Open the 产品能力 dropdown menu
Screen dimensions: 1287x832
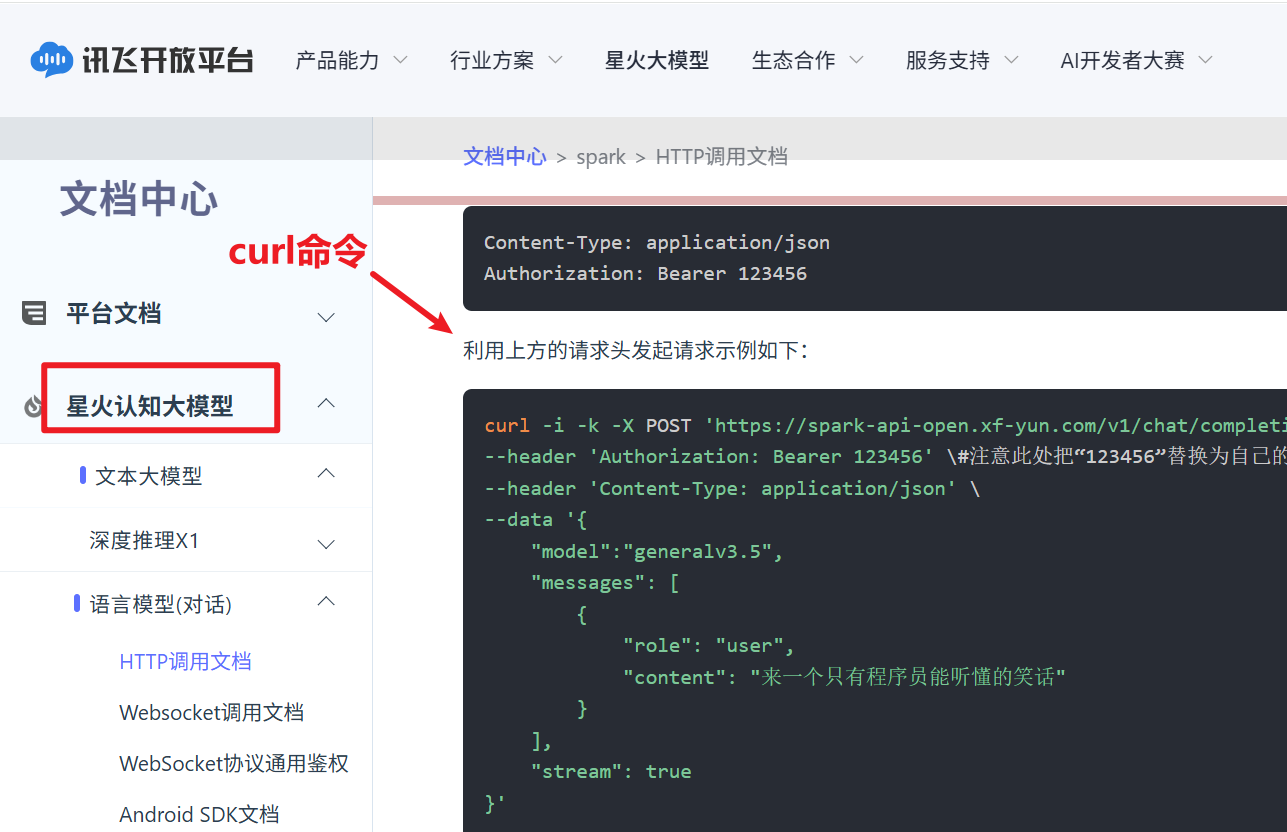352,60
